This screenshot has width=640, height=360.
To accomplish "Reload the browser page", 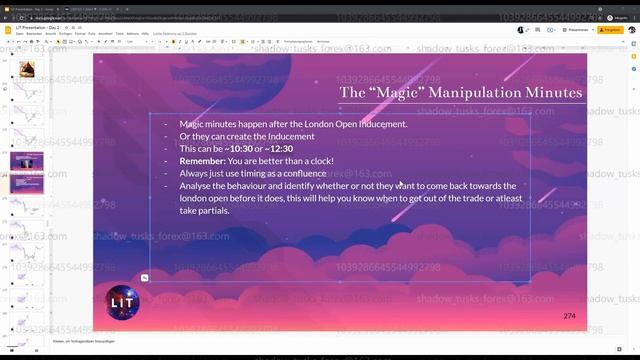I will click(22, 18).
